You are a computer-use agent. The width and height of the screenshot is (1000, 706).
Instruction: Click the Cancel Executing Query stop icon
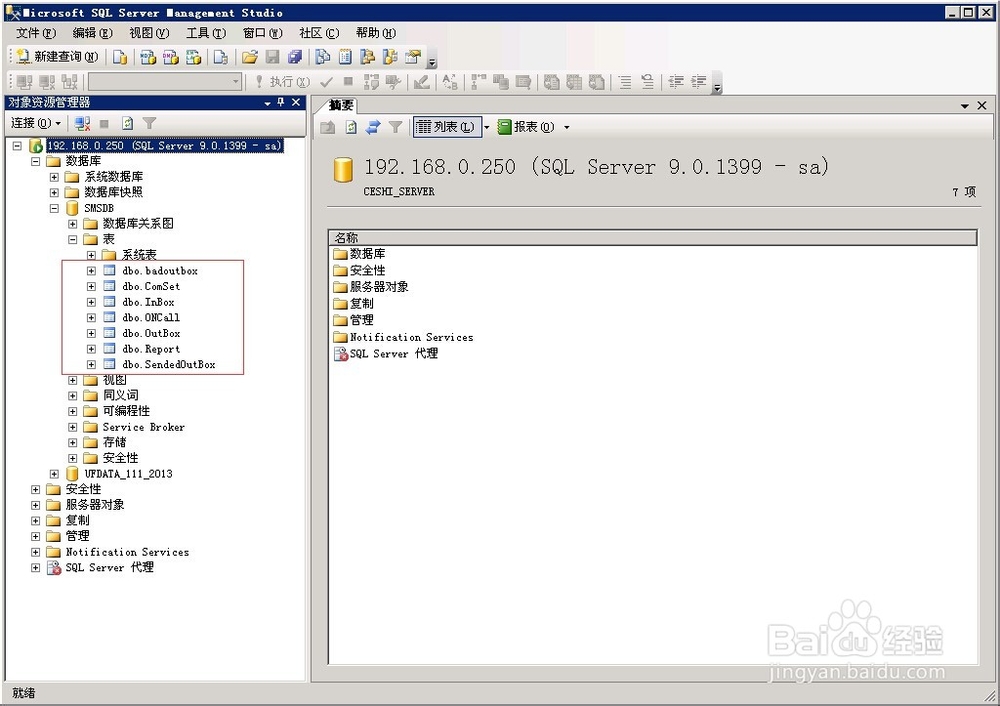pyautogui.click(x=348, y=81)
